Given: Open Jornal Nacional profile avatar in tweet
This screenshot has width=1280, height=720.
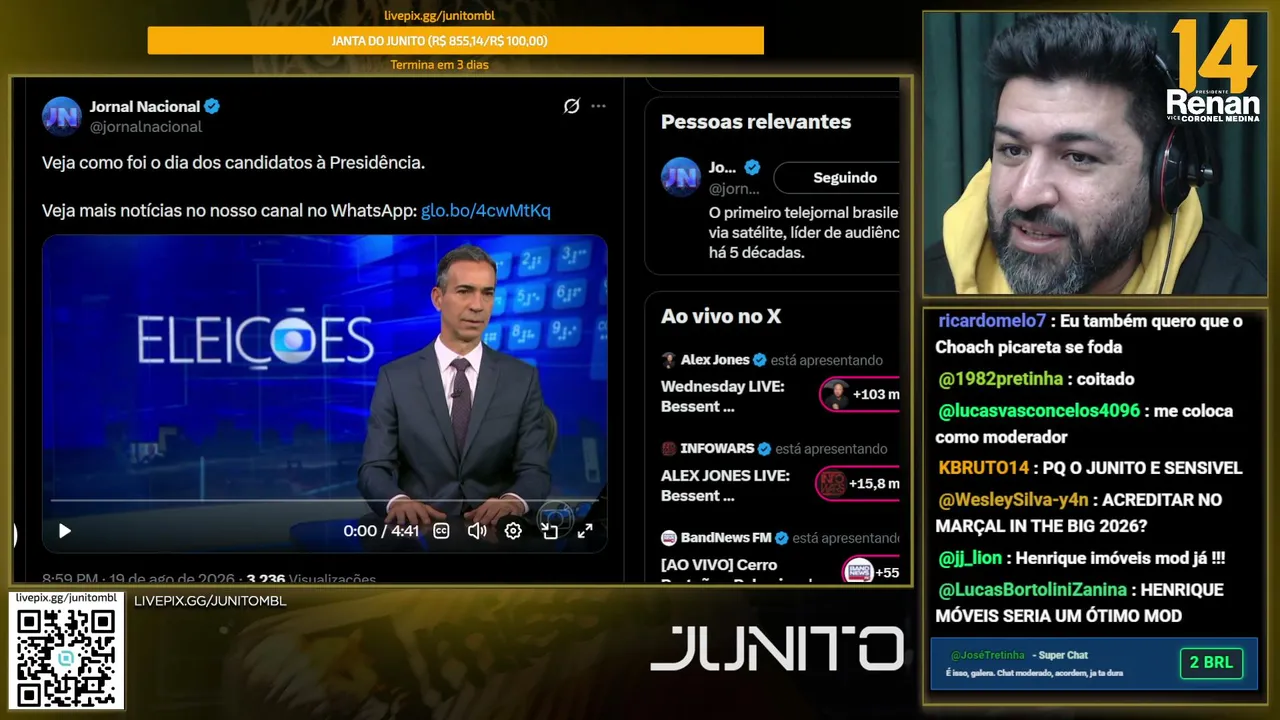Looking at the screenshot, I should pos(61,116).
